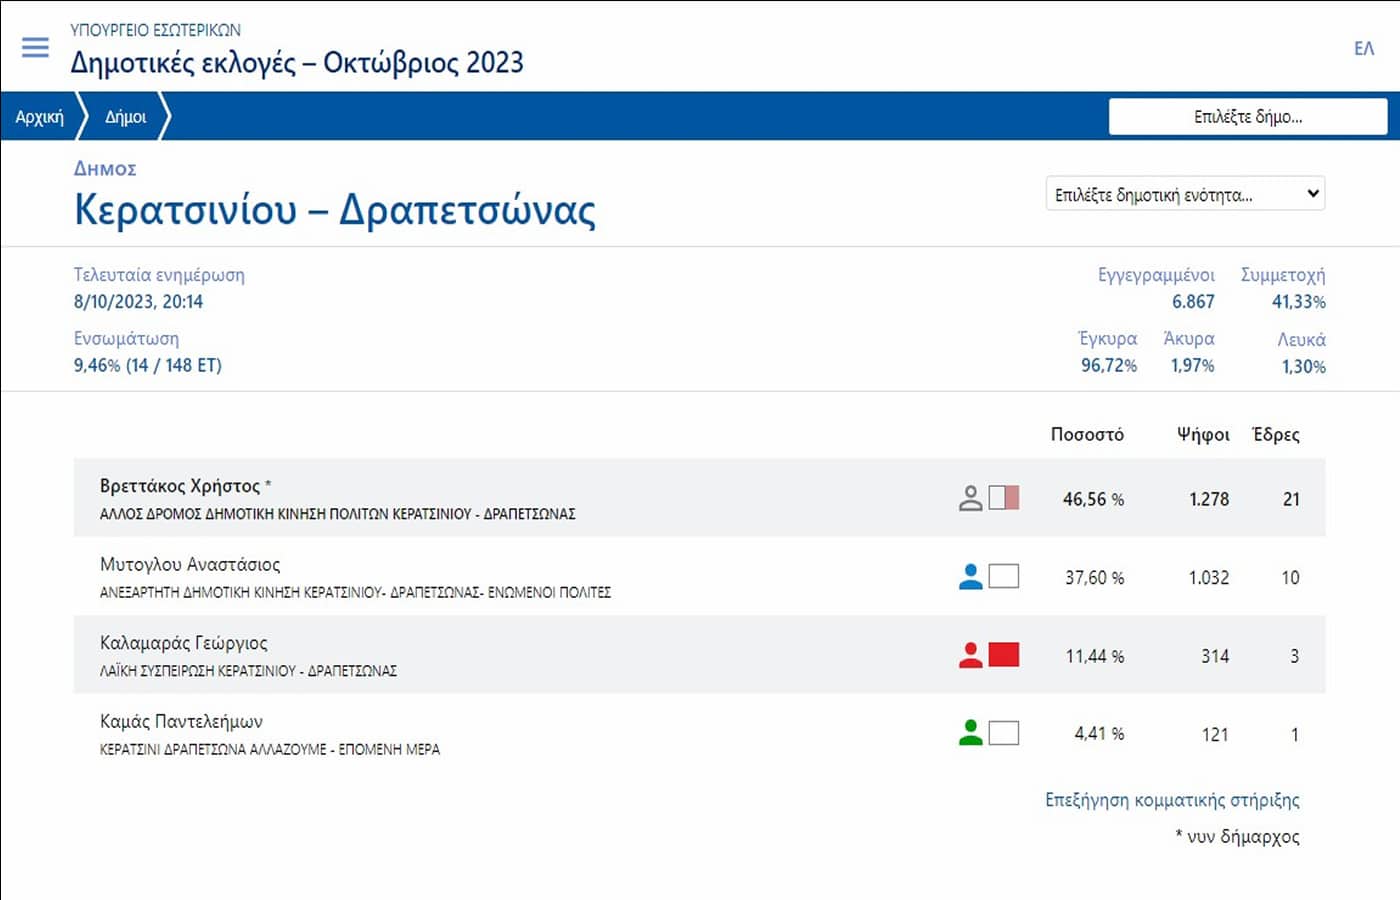Click the 21 seats value

(x=1291, y=499)
